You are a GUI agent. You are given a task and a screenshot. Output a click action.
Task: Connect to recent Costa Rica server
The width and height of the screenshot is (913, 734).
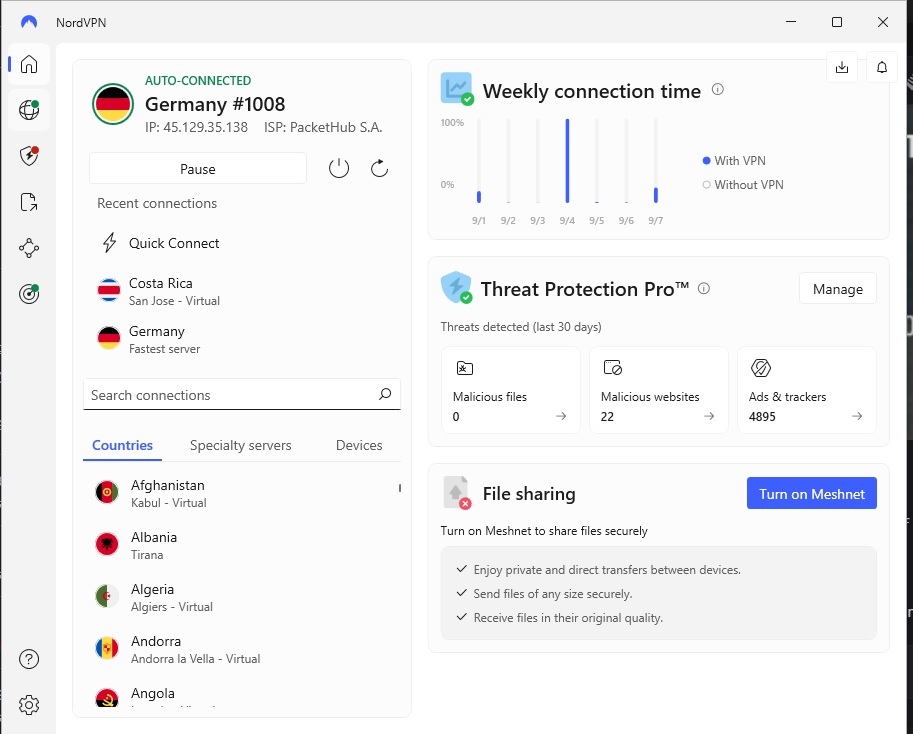coord(242,291)
